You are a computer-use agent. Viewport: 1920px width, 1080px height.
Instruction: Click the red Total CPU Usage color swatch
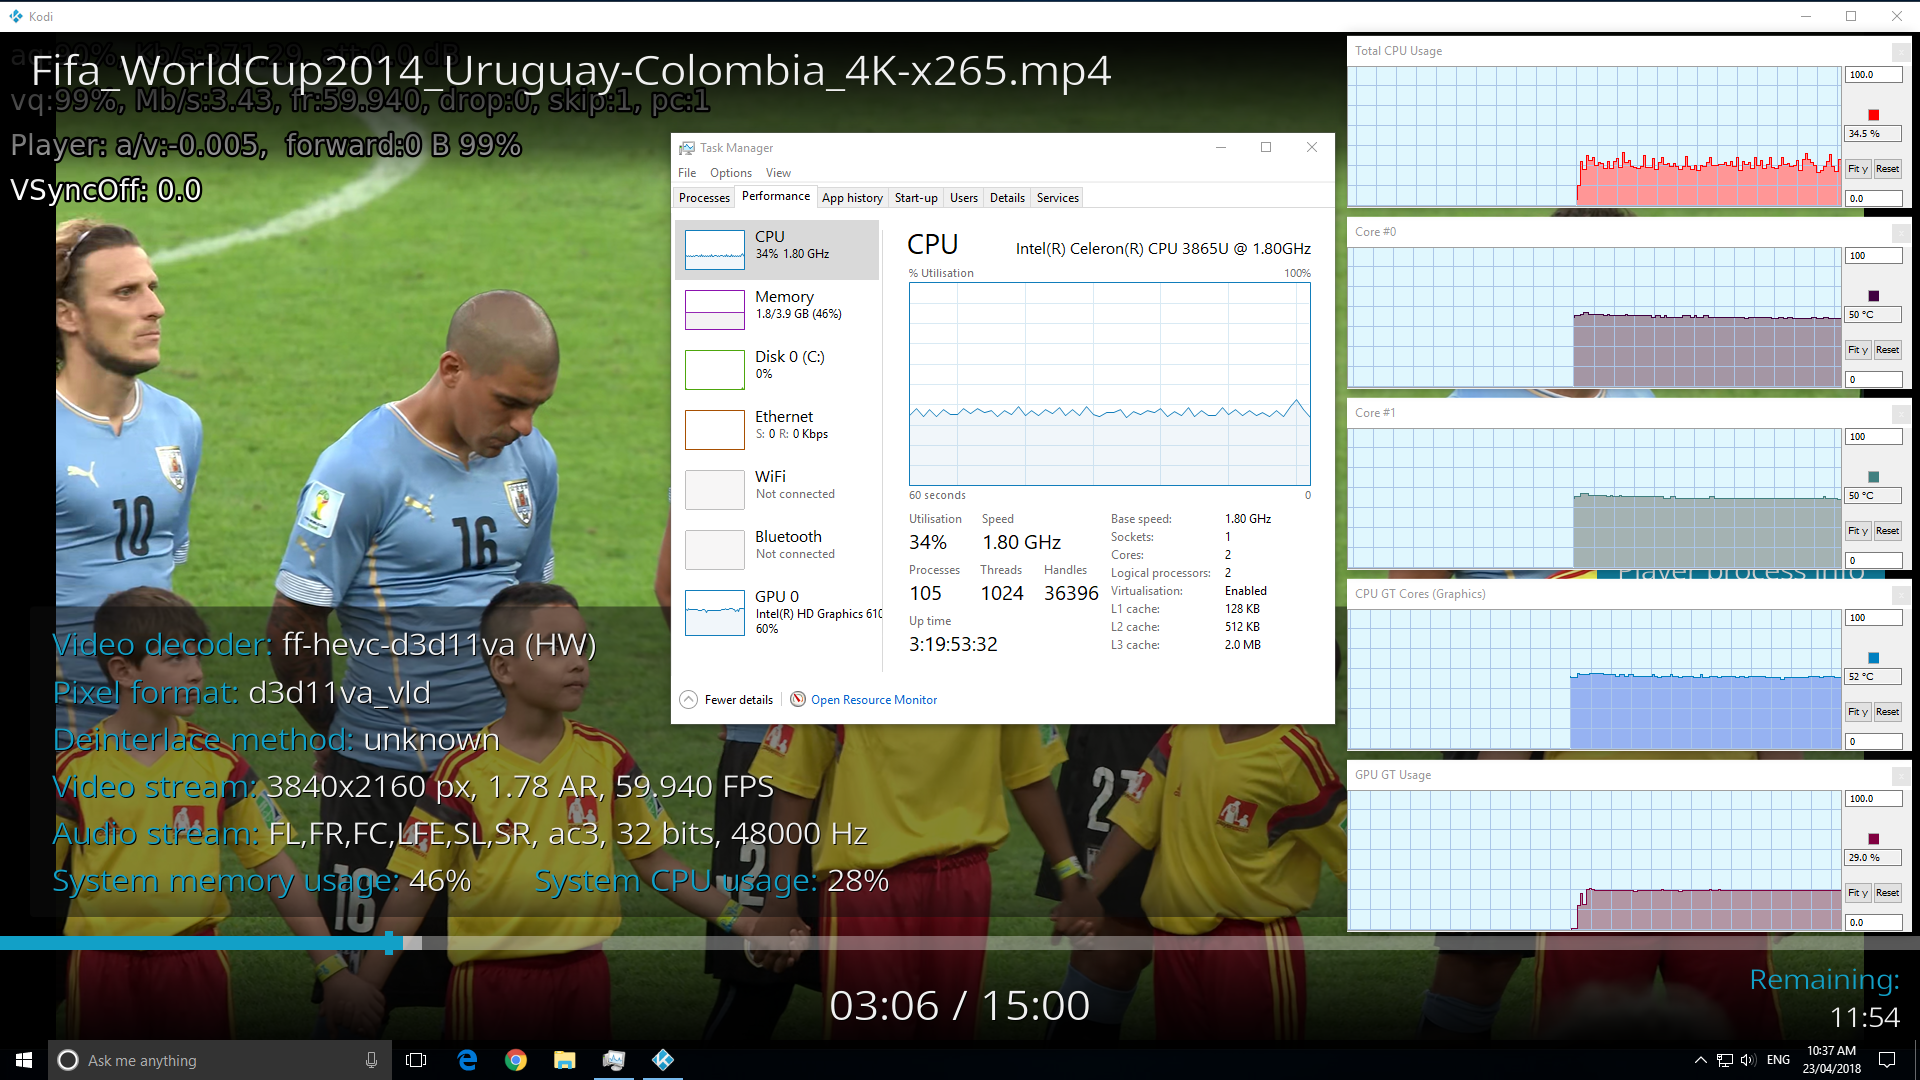[1874, 115]
